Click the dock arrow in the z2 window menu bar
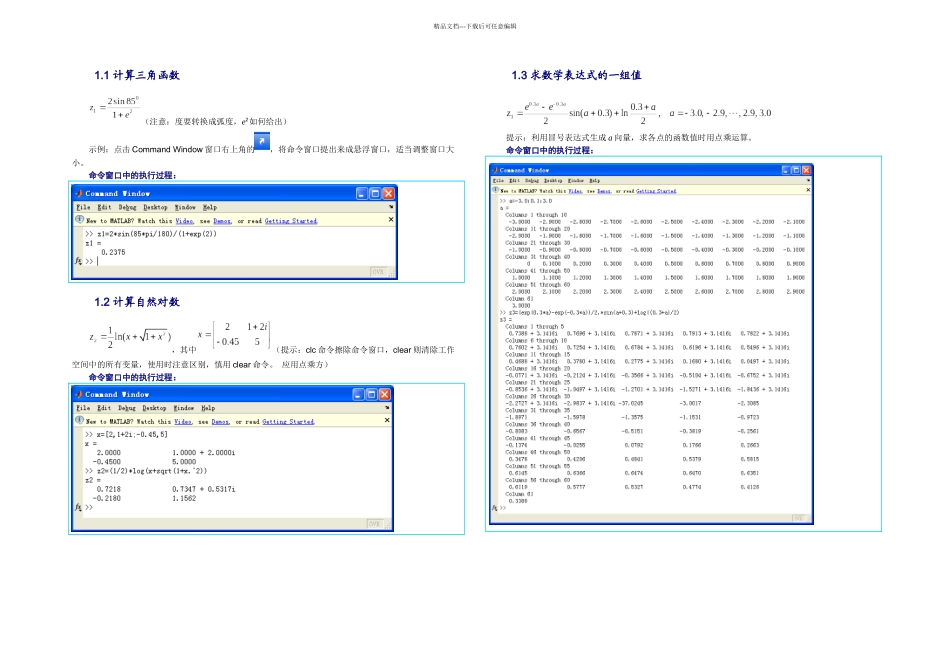Image resolution: width=950 pixels, height=672 pixels. (387, 408)
